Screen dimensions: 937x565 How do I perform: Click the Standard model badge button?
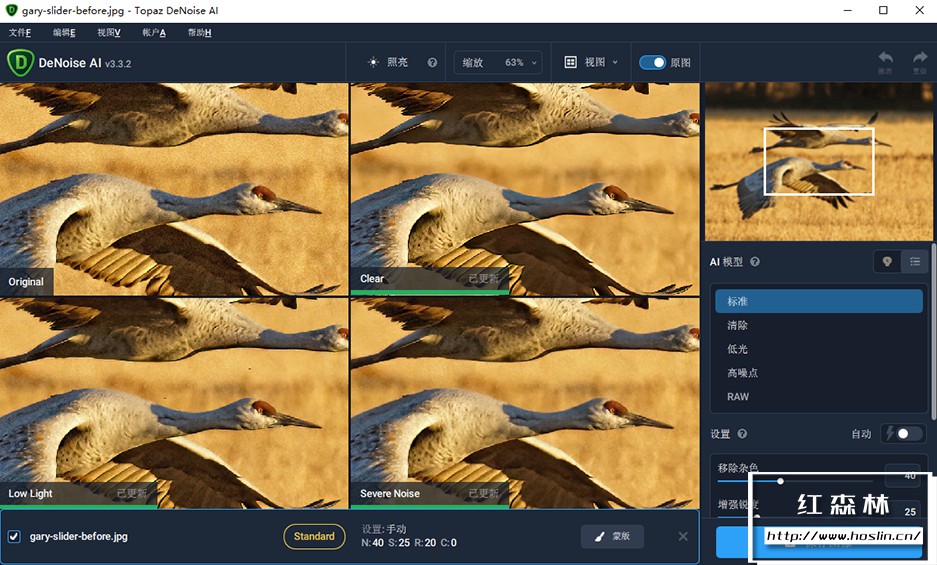(x=314, y=536)
